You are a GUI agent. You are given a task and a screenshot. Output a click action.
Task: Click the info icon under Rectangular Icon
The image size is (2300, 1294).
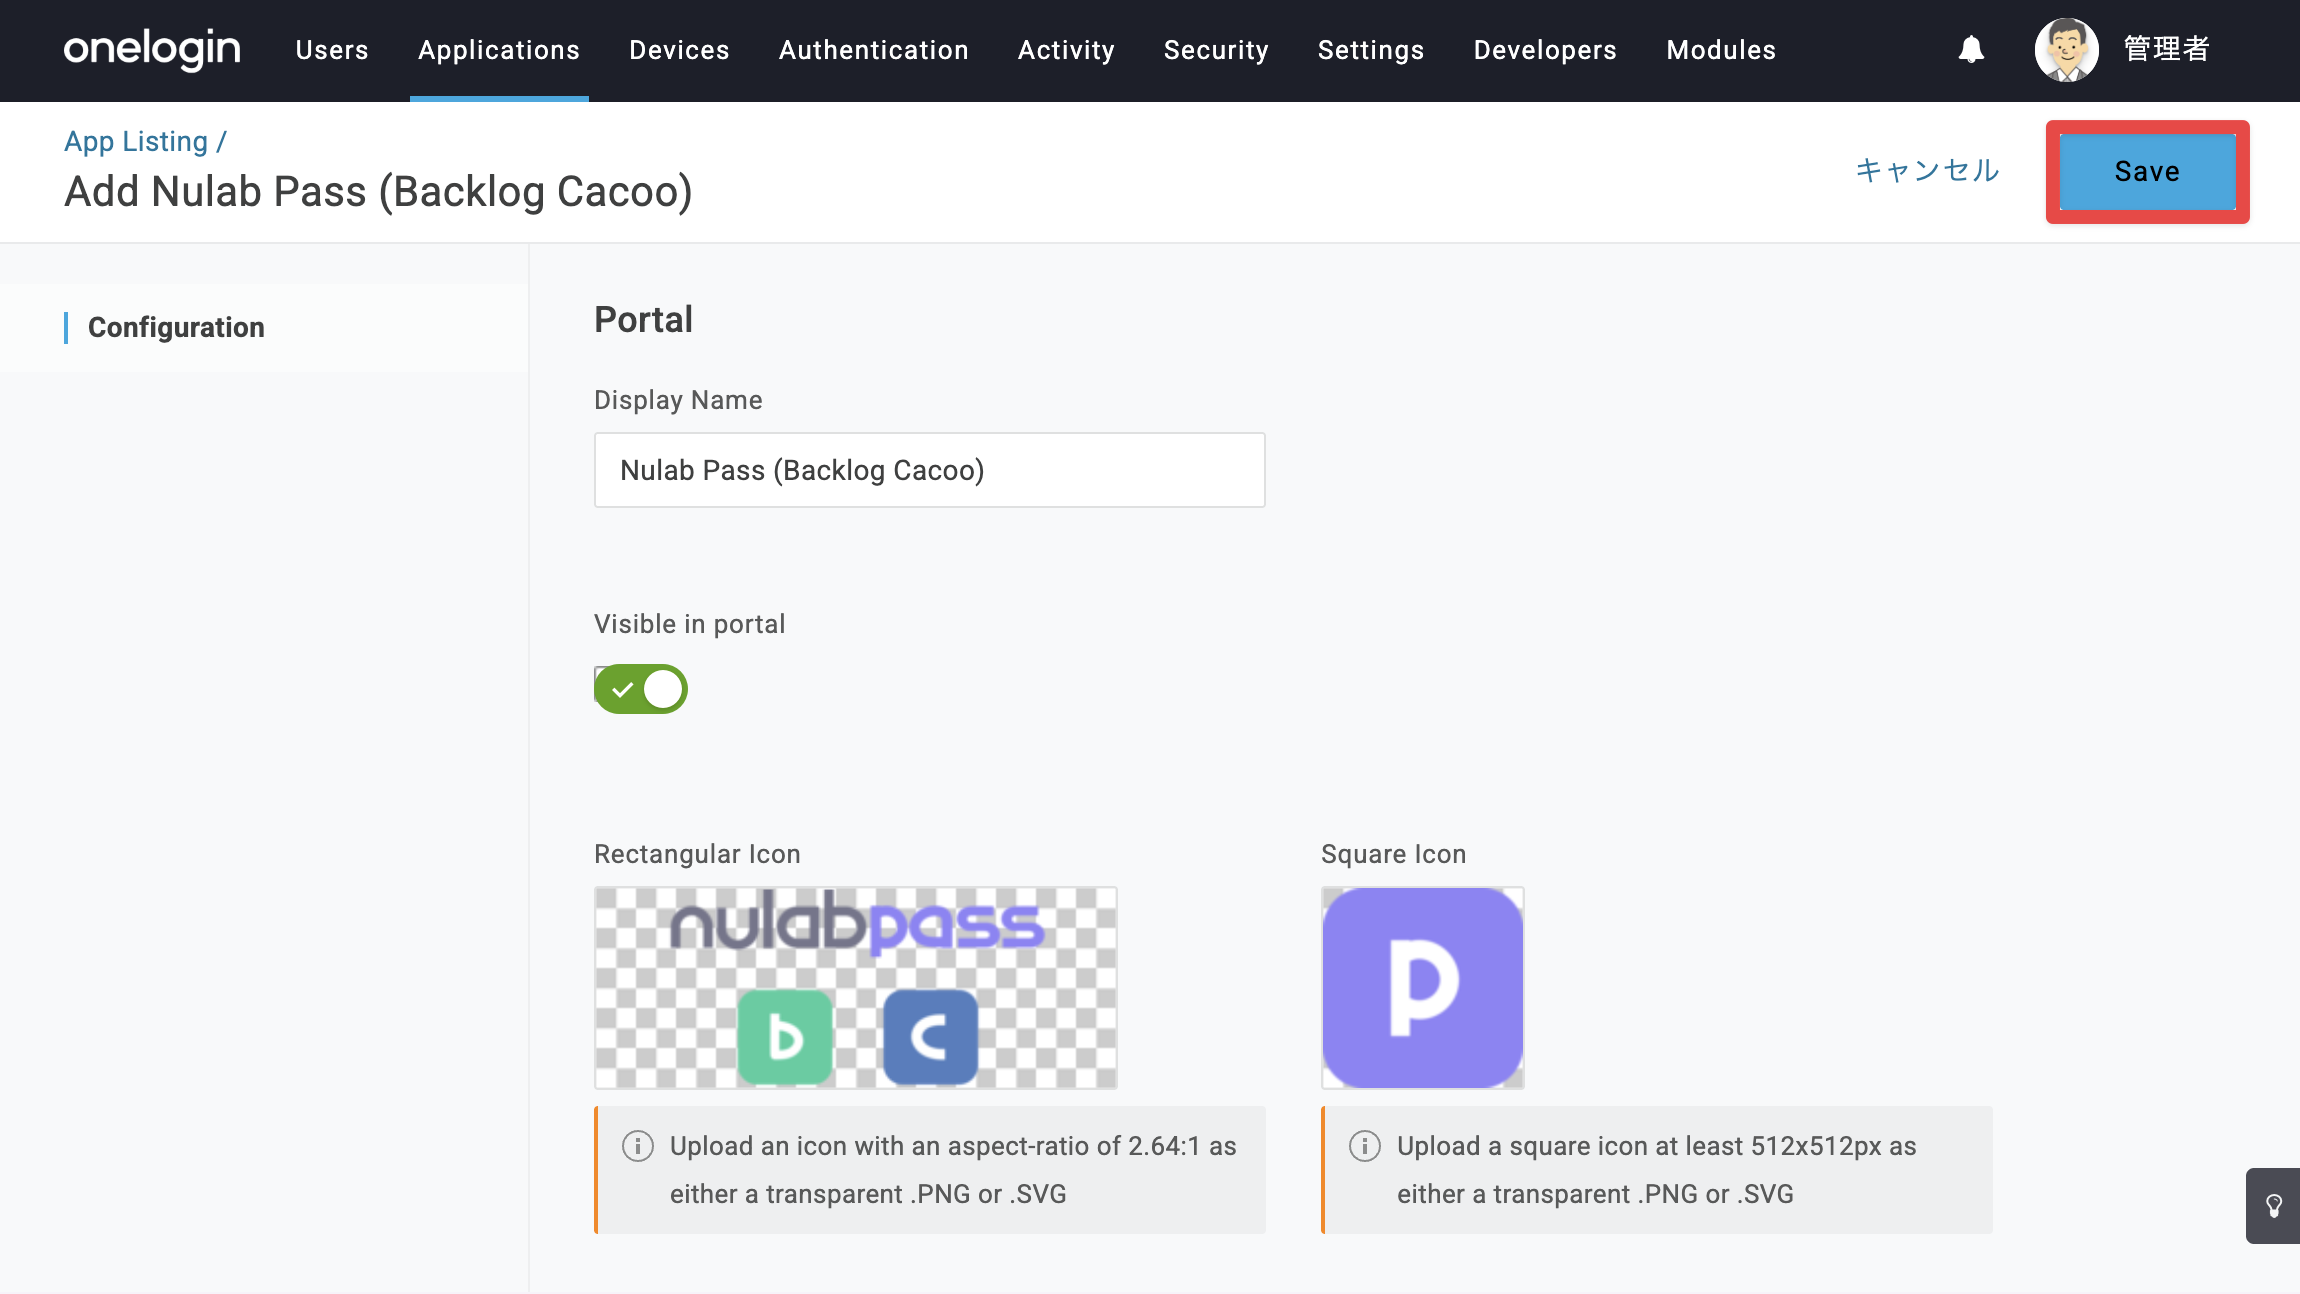click(638, 1146)
